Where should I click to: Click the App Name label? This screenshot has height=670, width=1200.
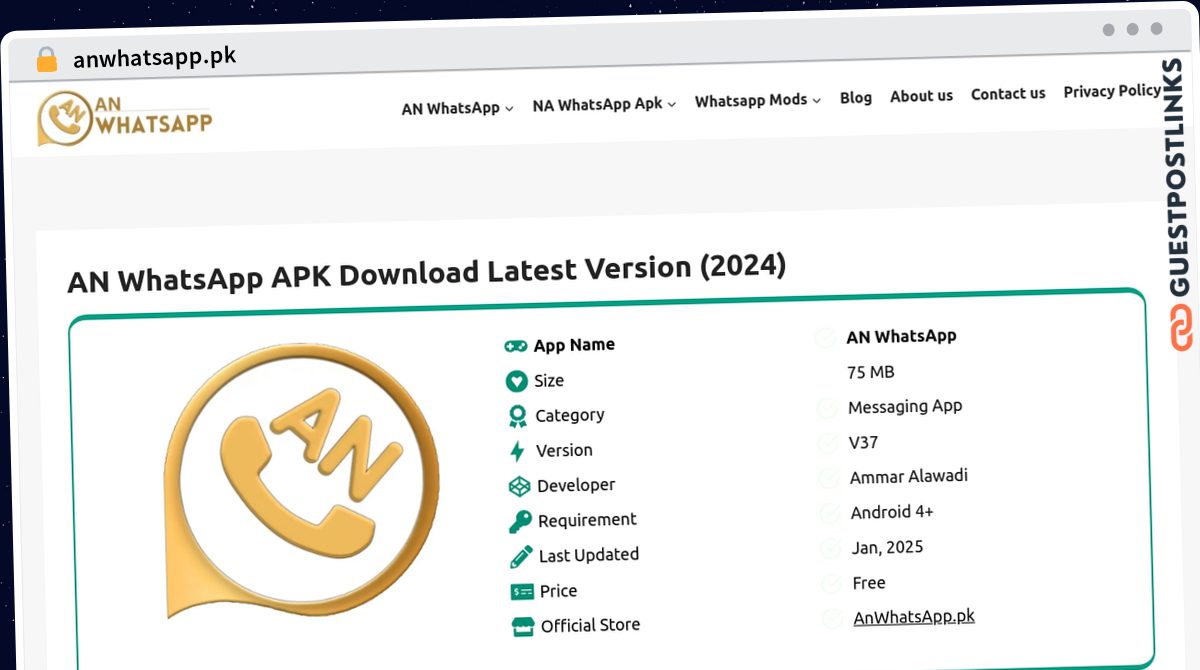tap(574, 345)
